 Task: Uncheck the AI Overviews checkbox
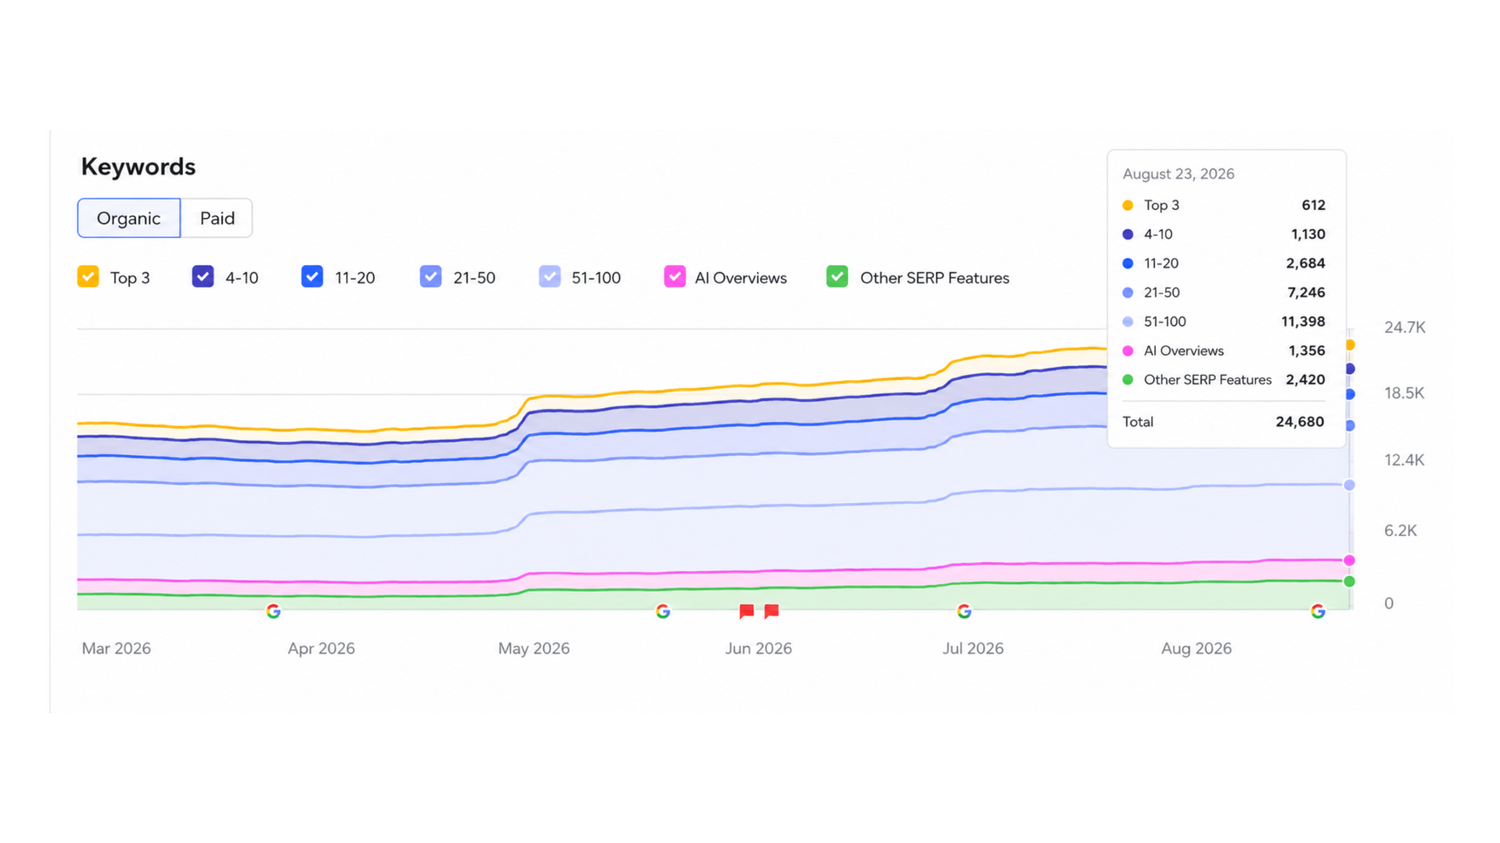click(675, 277)
